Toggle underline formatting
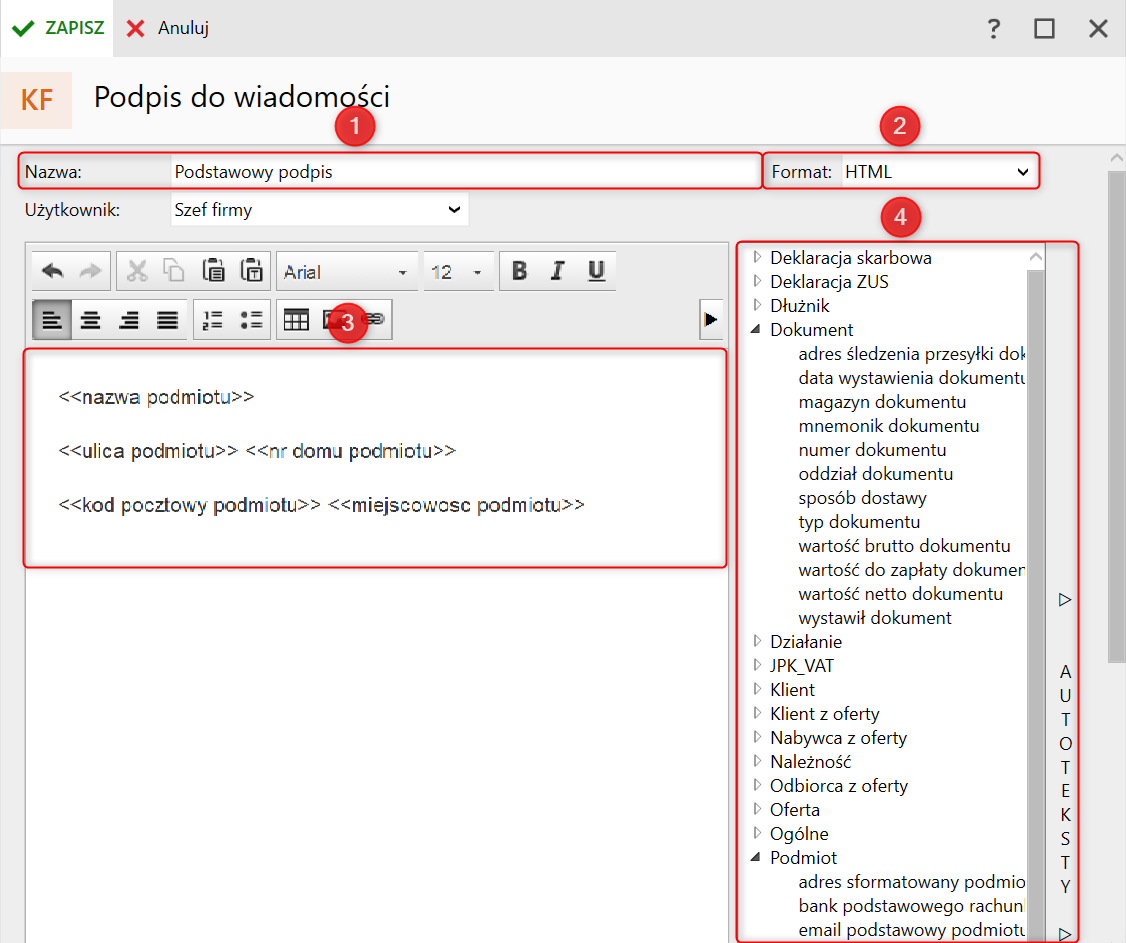The image size is (1126, 943). [x=596, y=271]
